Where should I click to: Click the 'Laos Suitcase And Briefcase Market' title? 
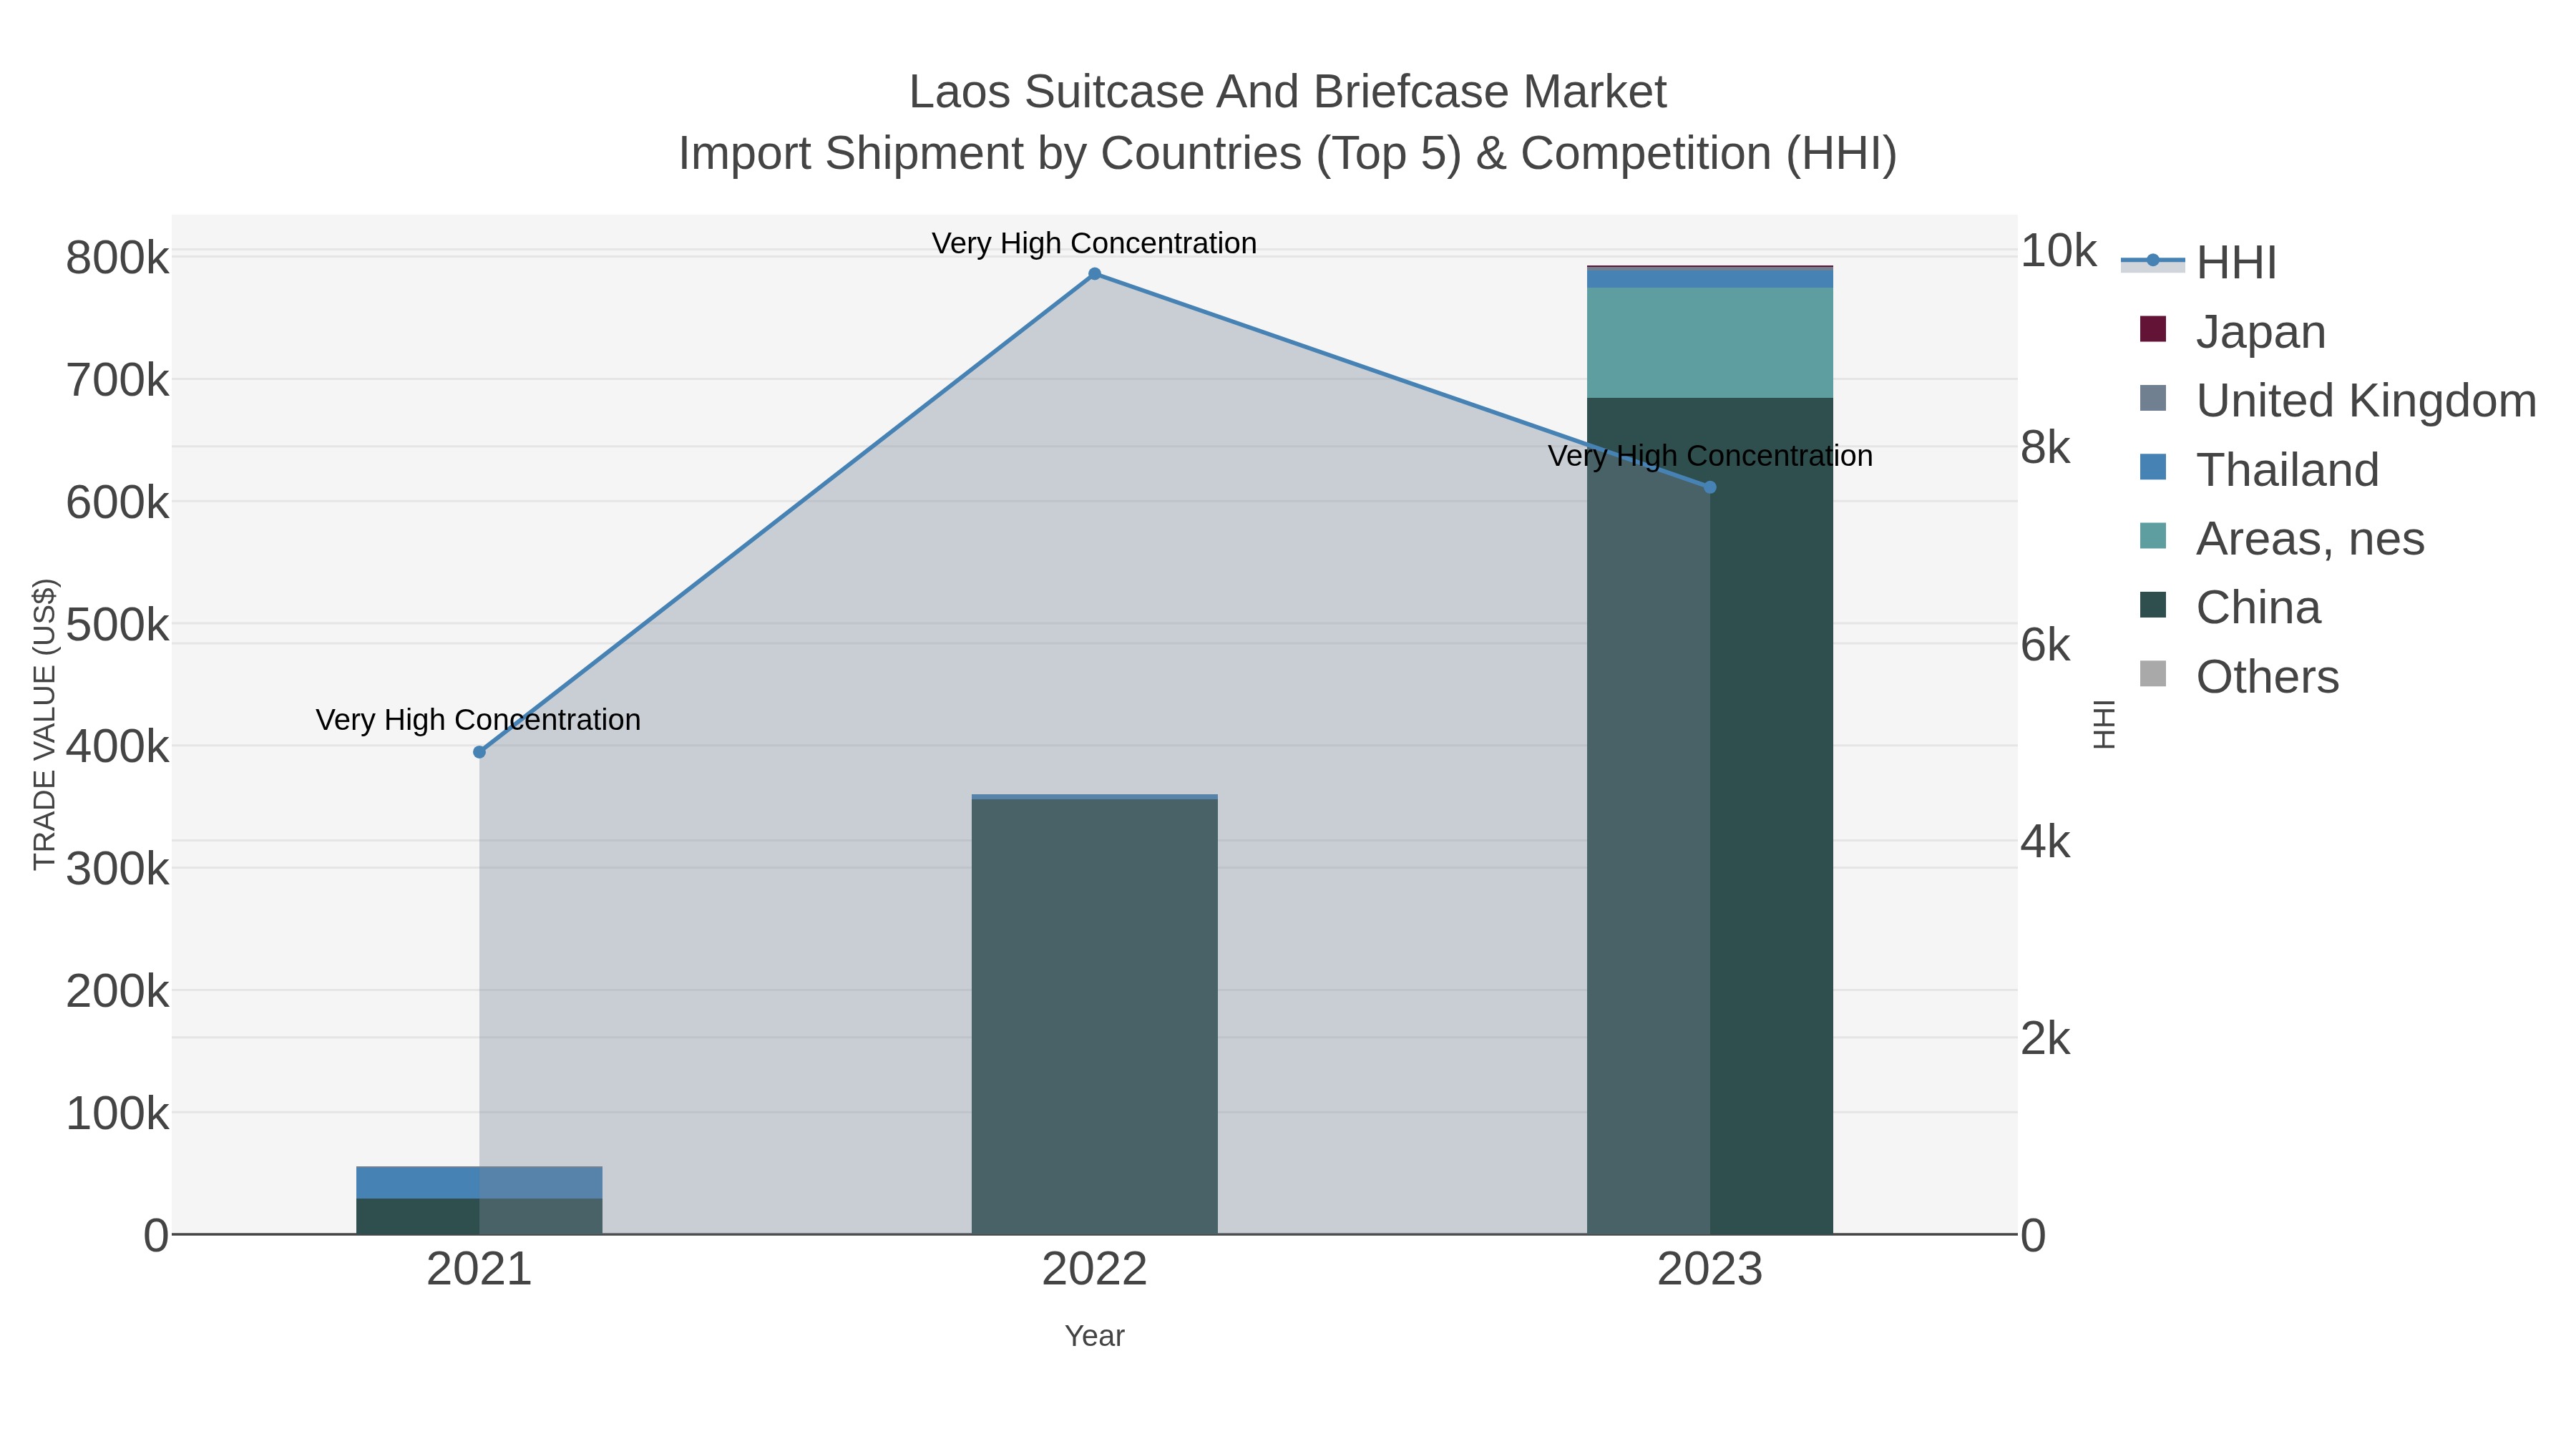point(1287,92)
